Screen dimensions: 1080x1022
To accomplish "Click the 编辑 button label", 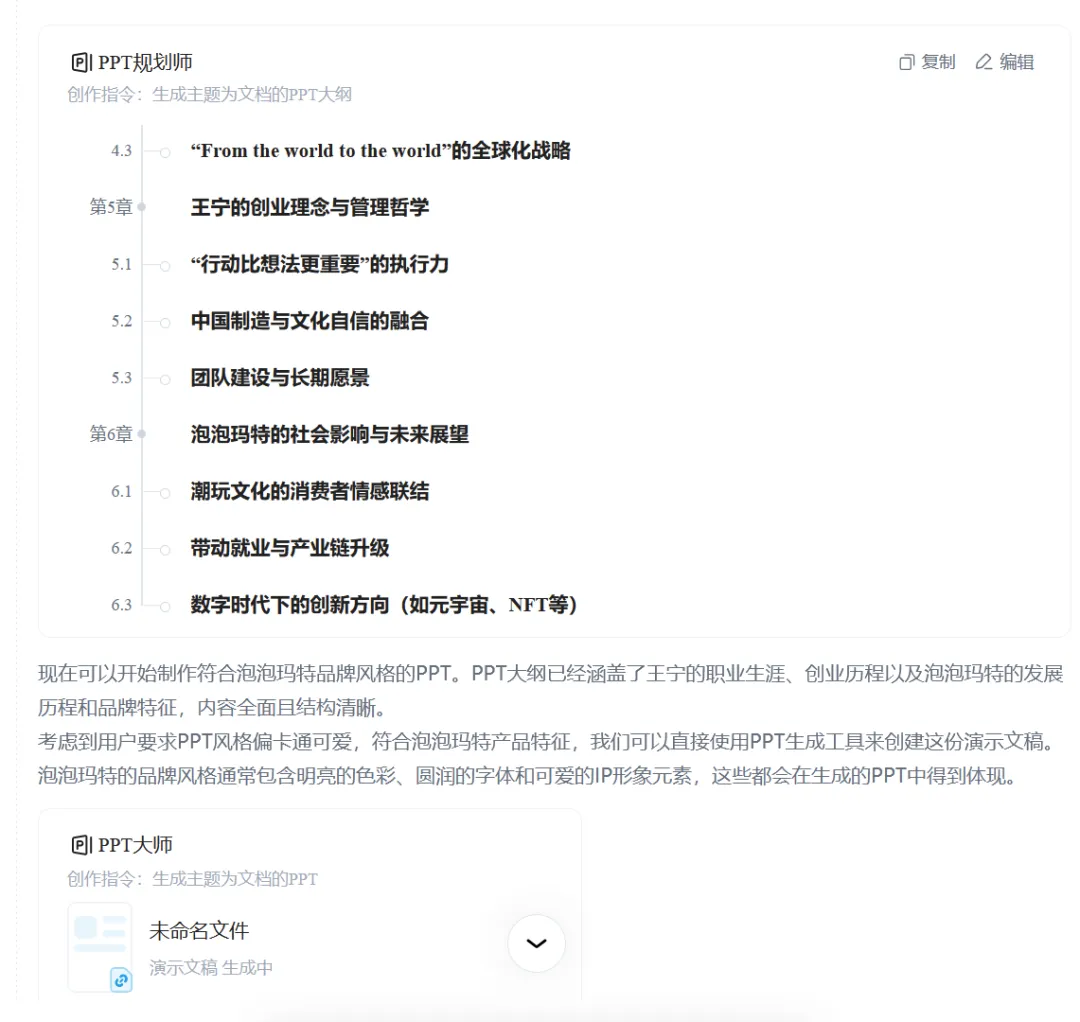I will pos(1017,62).
